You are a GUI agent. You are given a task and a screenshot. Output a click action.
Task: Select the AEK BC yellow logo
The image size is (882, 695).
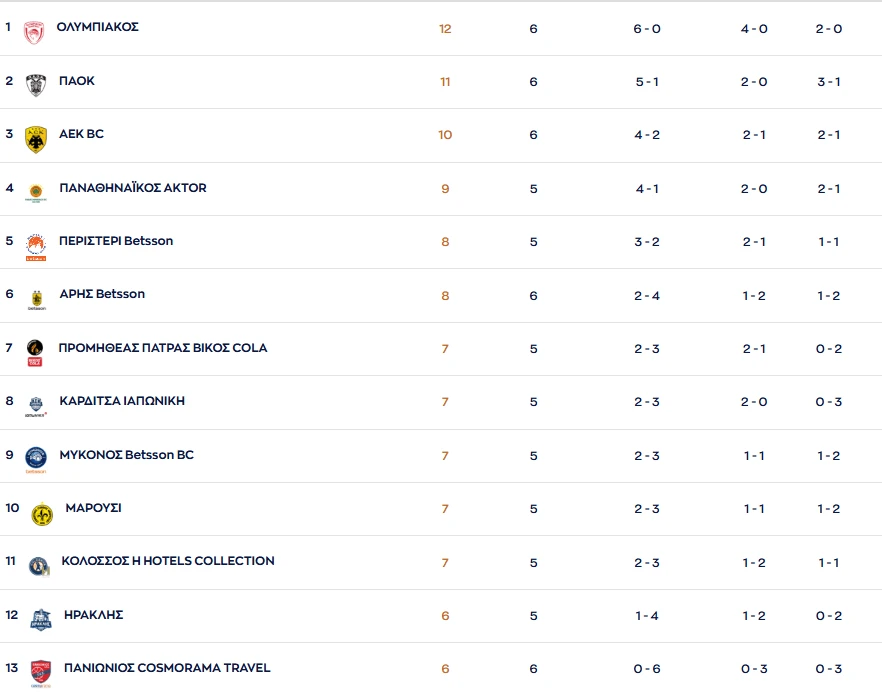pyautogui.click(x=36, y=138)
